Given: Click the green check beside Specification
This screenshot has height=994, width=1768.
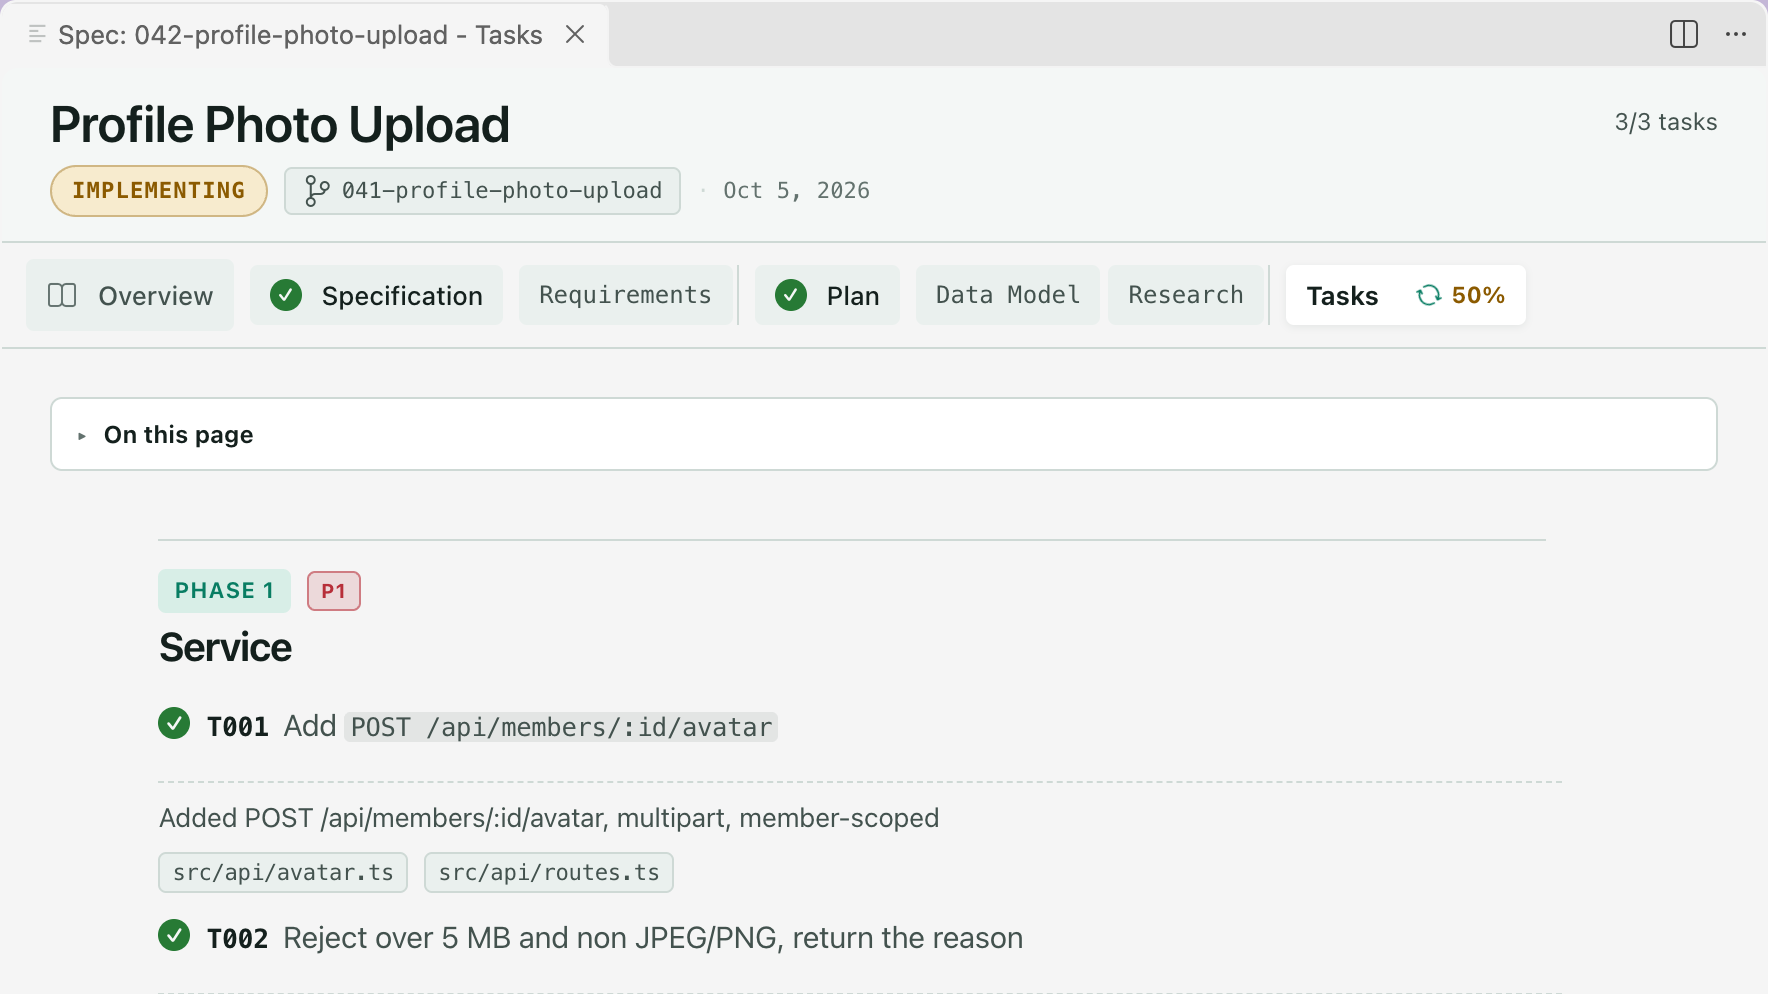Looking at the screenshot, I should (286, 295).
